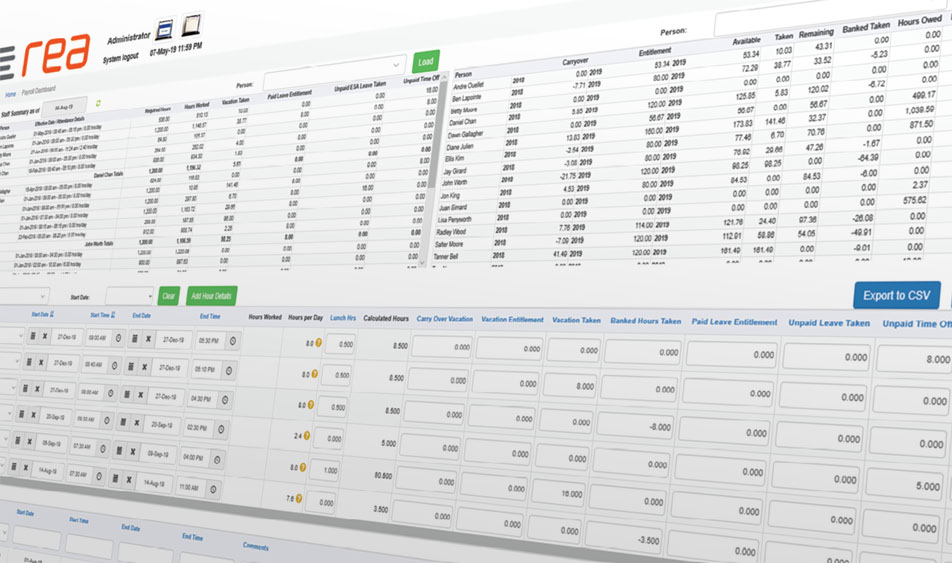This screenshot has width=952, height=563.
Task: Open clock picker for 04:30 PM end time
Action: [225, 400]
